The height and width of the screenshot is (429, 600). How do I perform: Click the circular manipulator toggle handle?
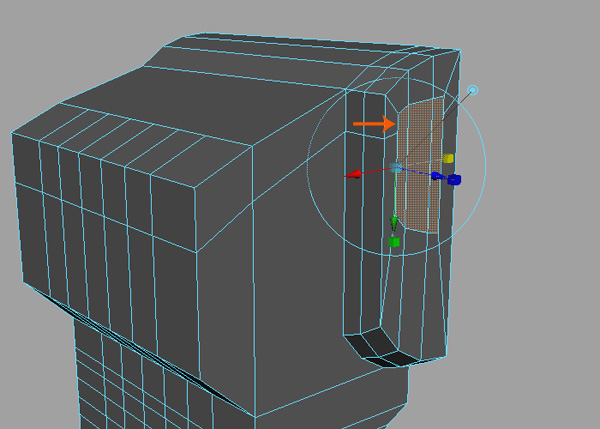coord(474,90)
